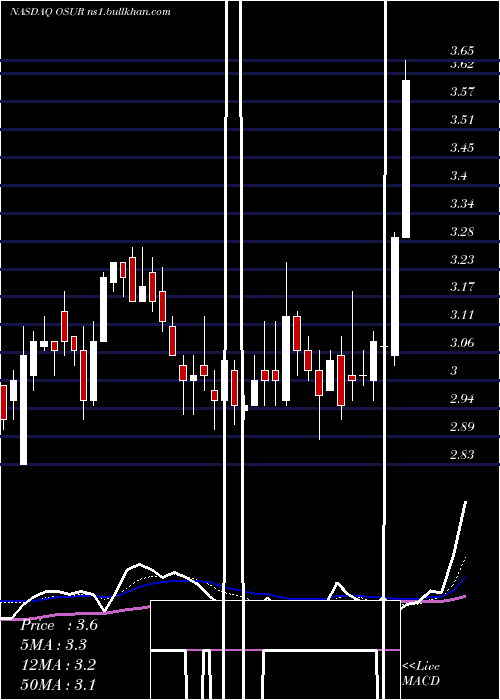Click the 3.28 price axis label
The image size is (500, 700).
462,232
